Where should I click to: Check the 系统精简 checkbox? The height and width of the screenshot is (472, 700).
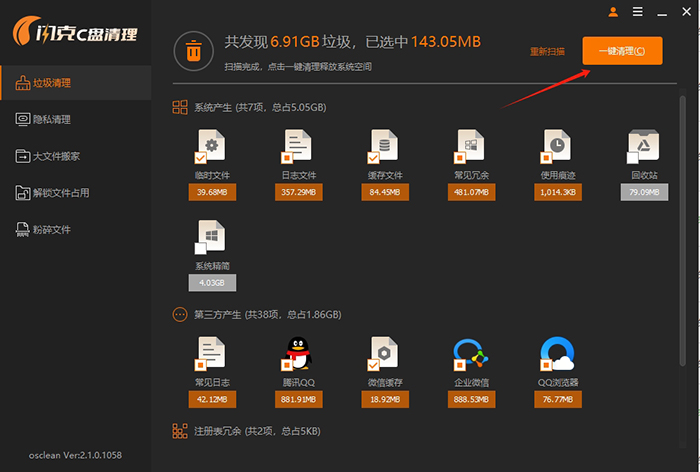pyautogui.click(x=200, y=248)
